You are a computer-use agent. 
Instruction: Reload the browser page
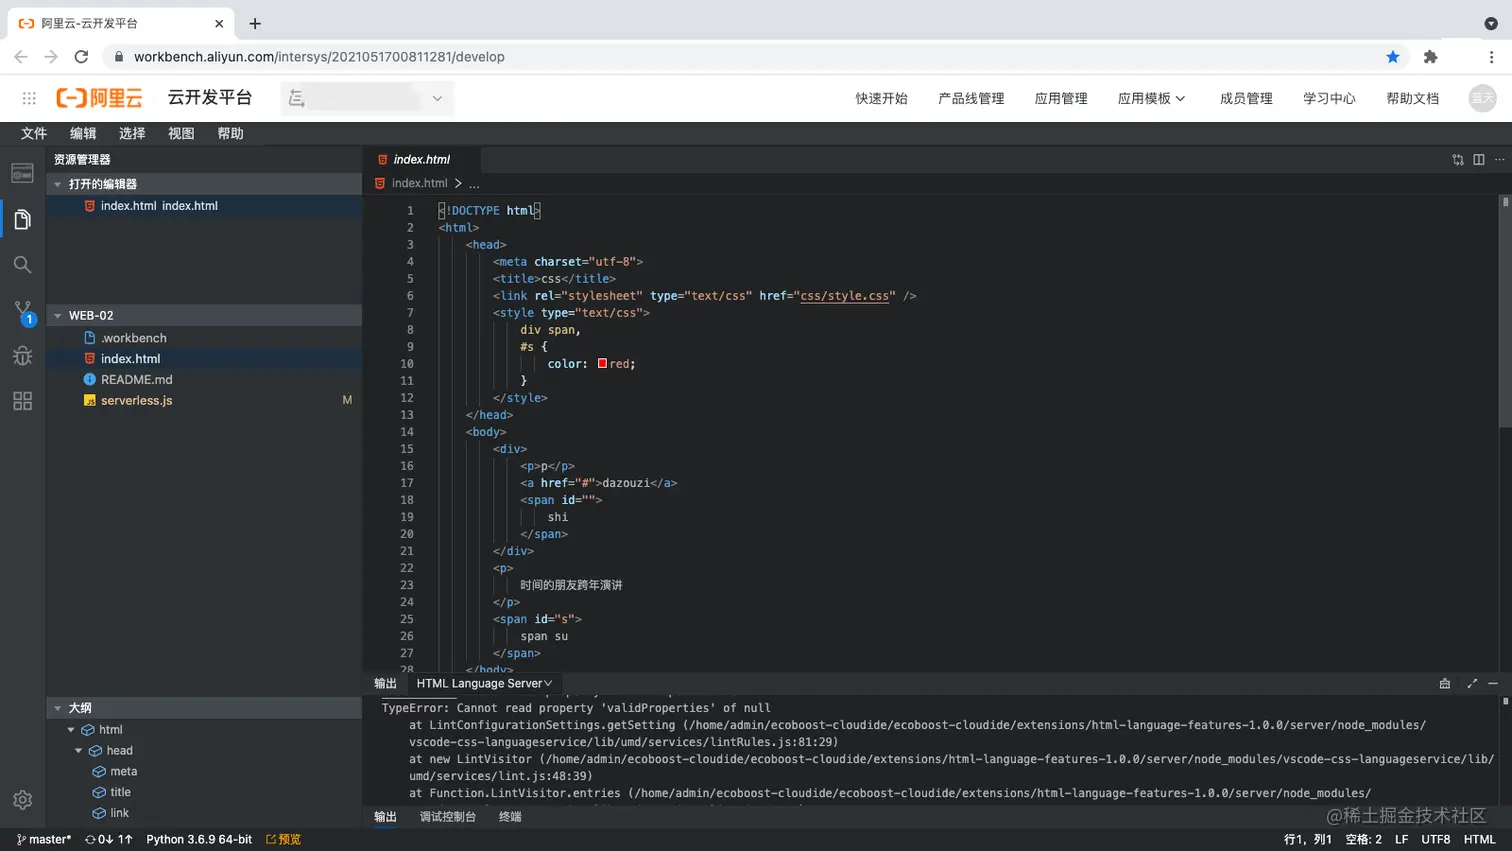[x=82, y=57]
